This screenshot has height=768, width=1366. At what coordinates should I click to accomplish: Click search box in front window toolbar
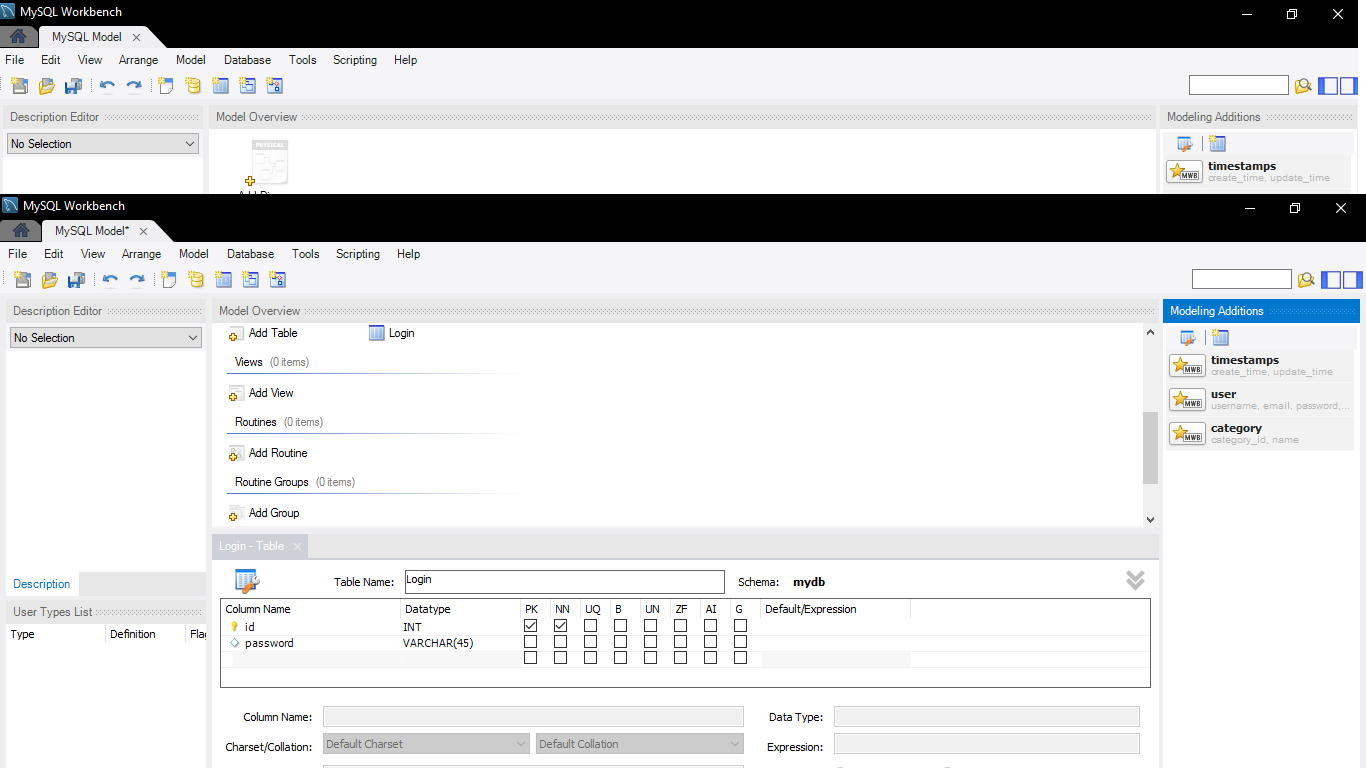point(1242,279)
